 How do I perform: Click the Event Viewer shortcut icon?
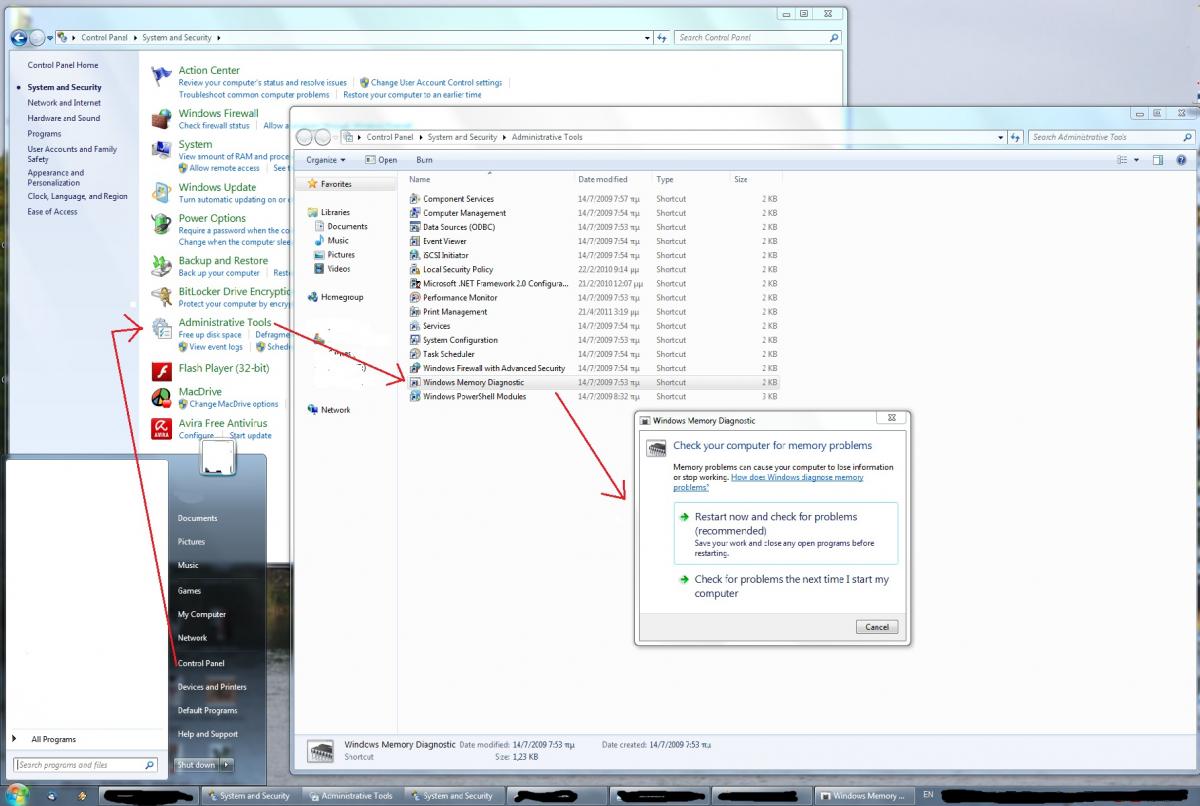pos(415,241)
